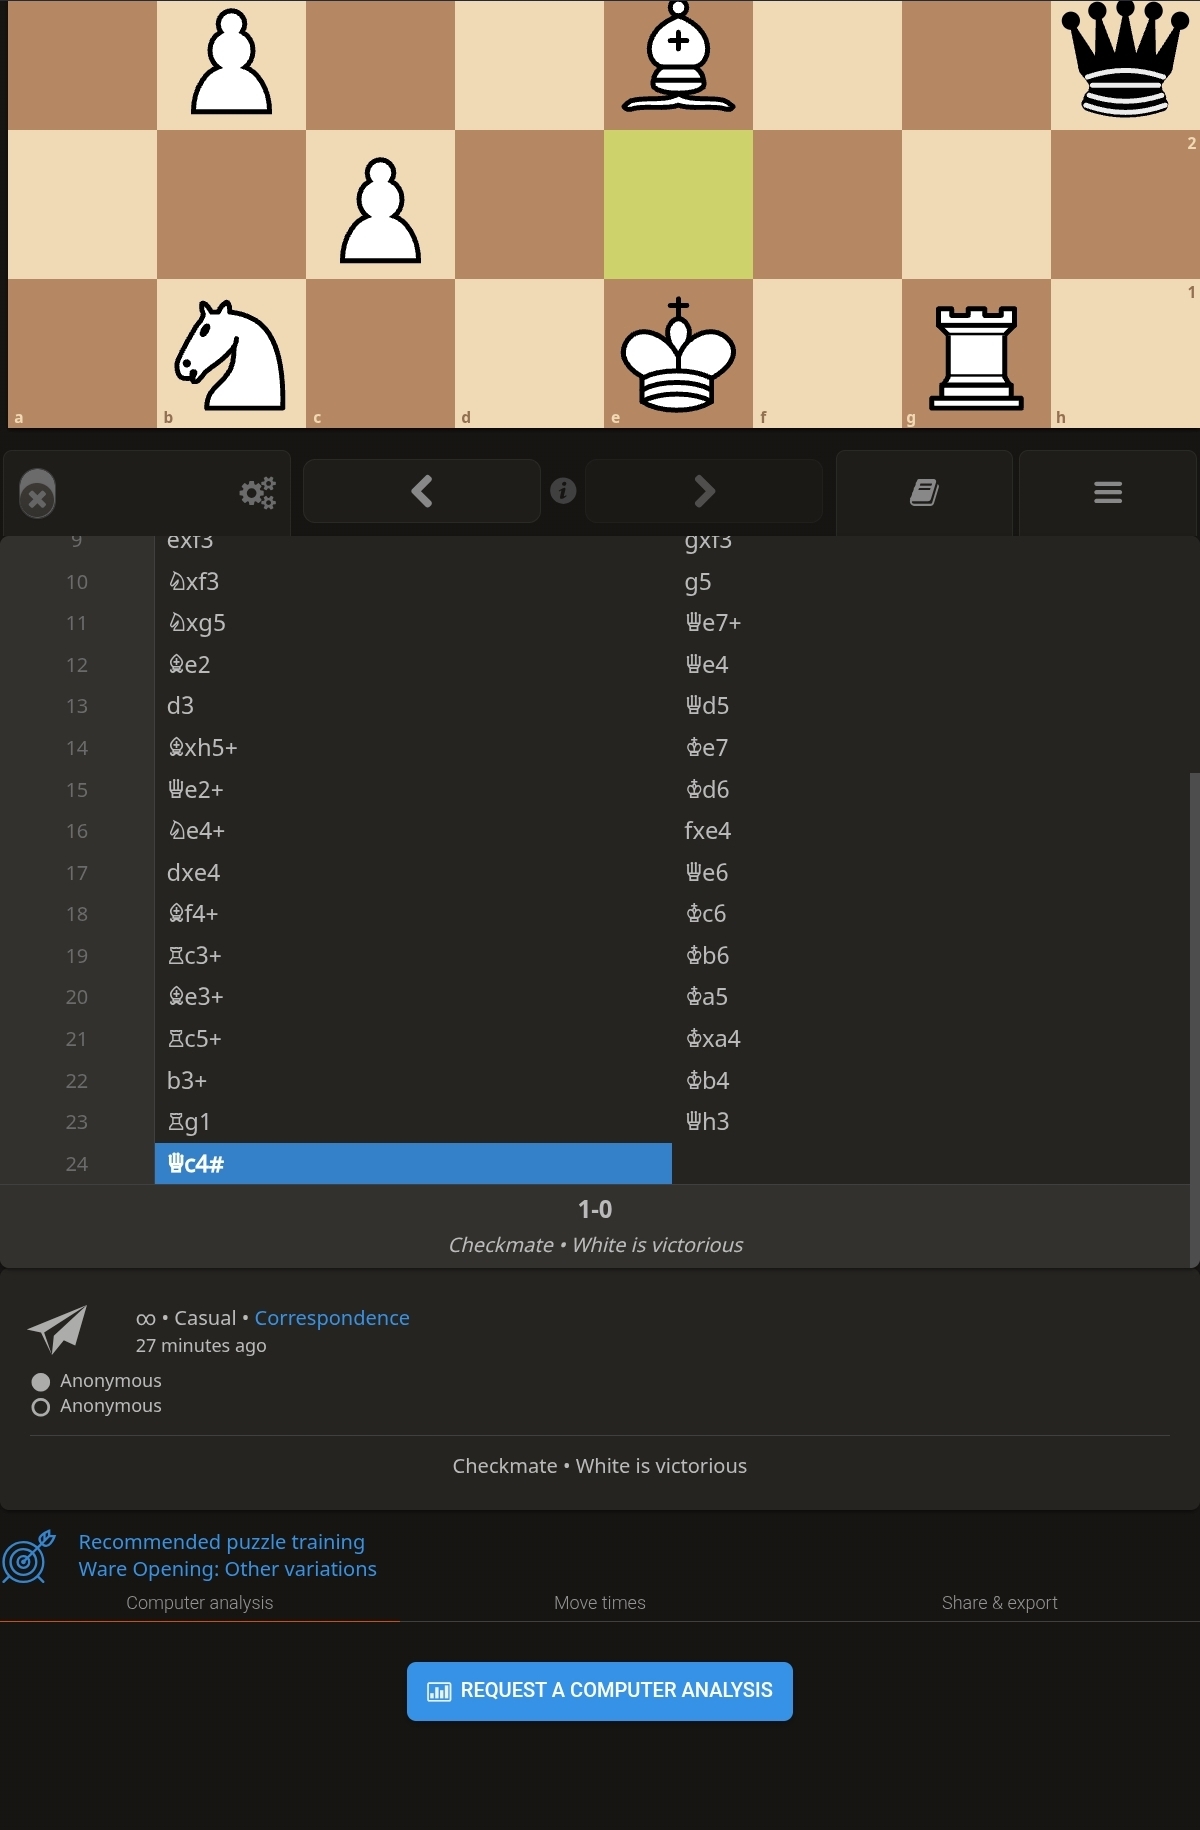Select black move Kxa4
Screen dimensions: 1200x1830
[x=930, y=1038]
